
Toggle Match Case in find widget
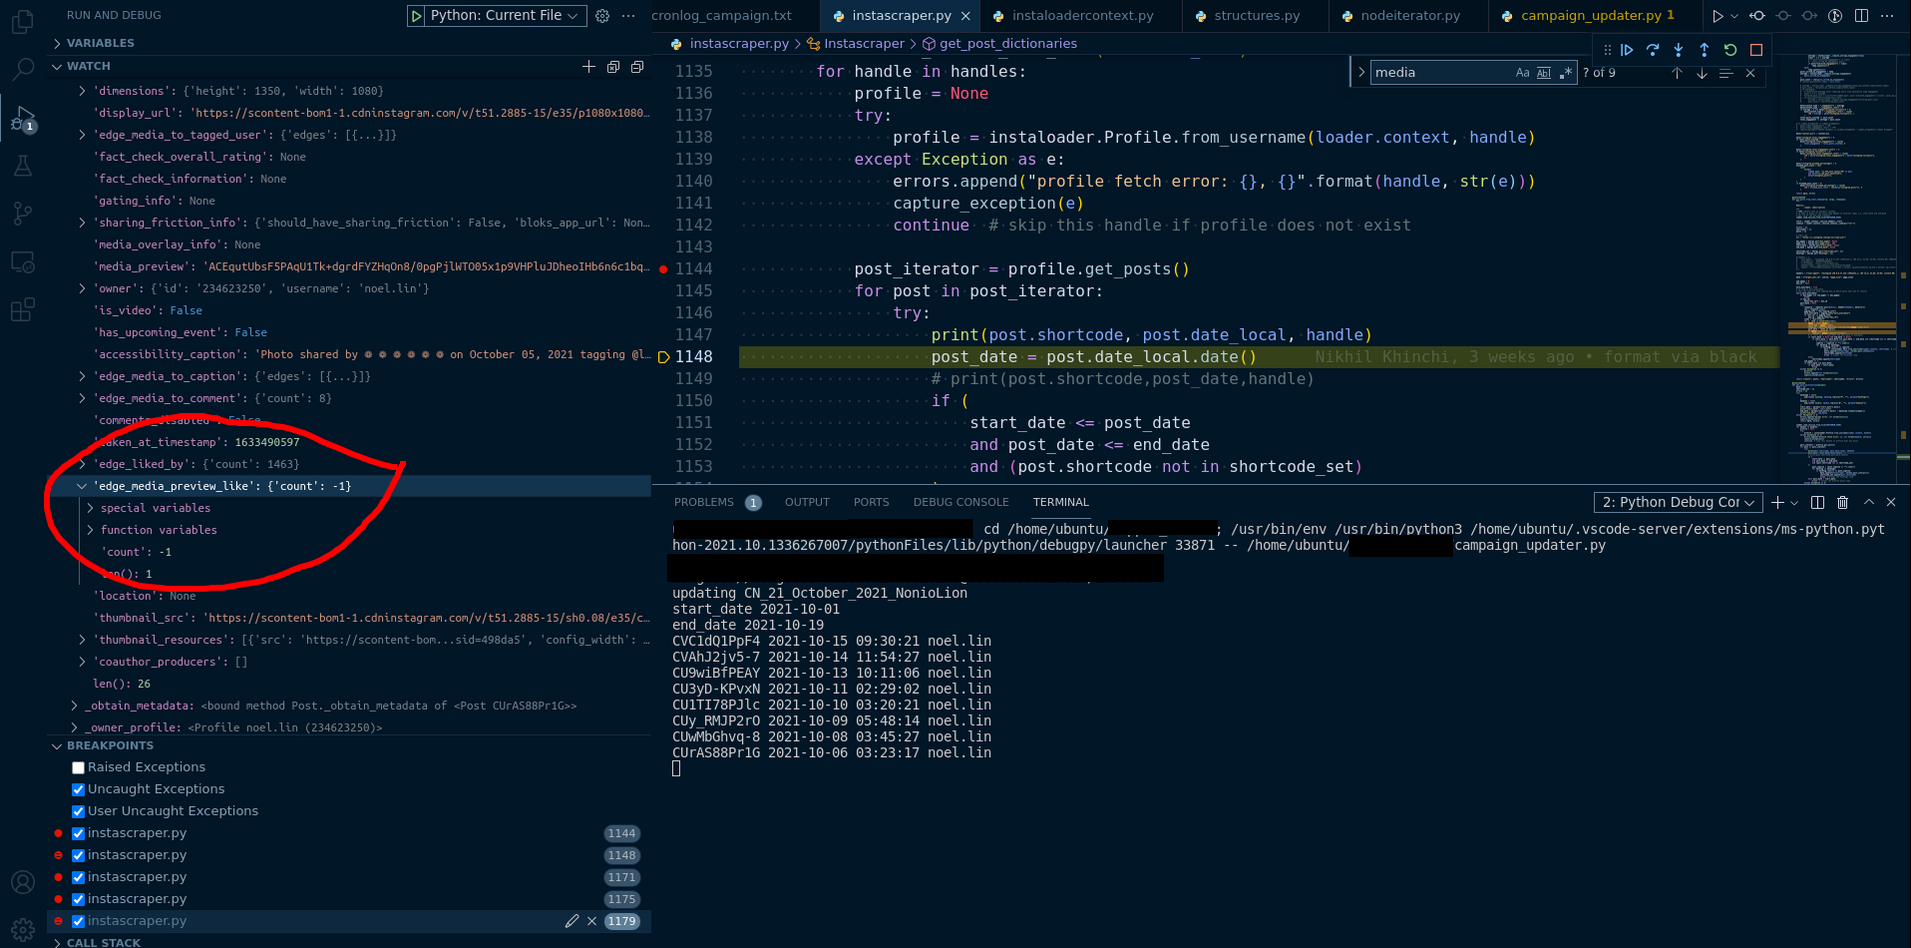click(1522, 73)
